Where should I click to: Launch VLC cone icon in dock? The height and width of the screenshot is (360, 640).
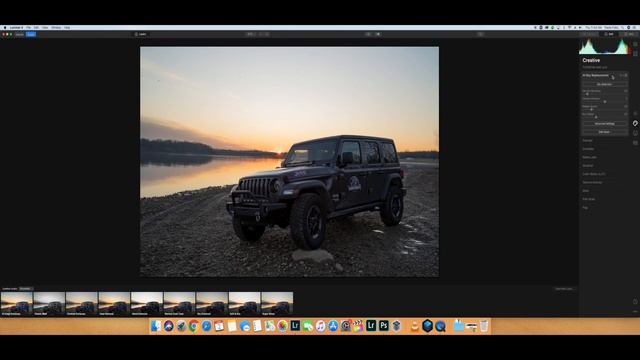click(x=414, y=326)
